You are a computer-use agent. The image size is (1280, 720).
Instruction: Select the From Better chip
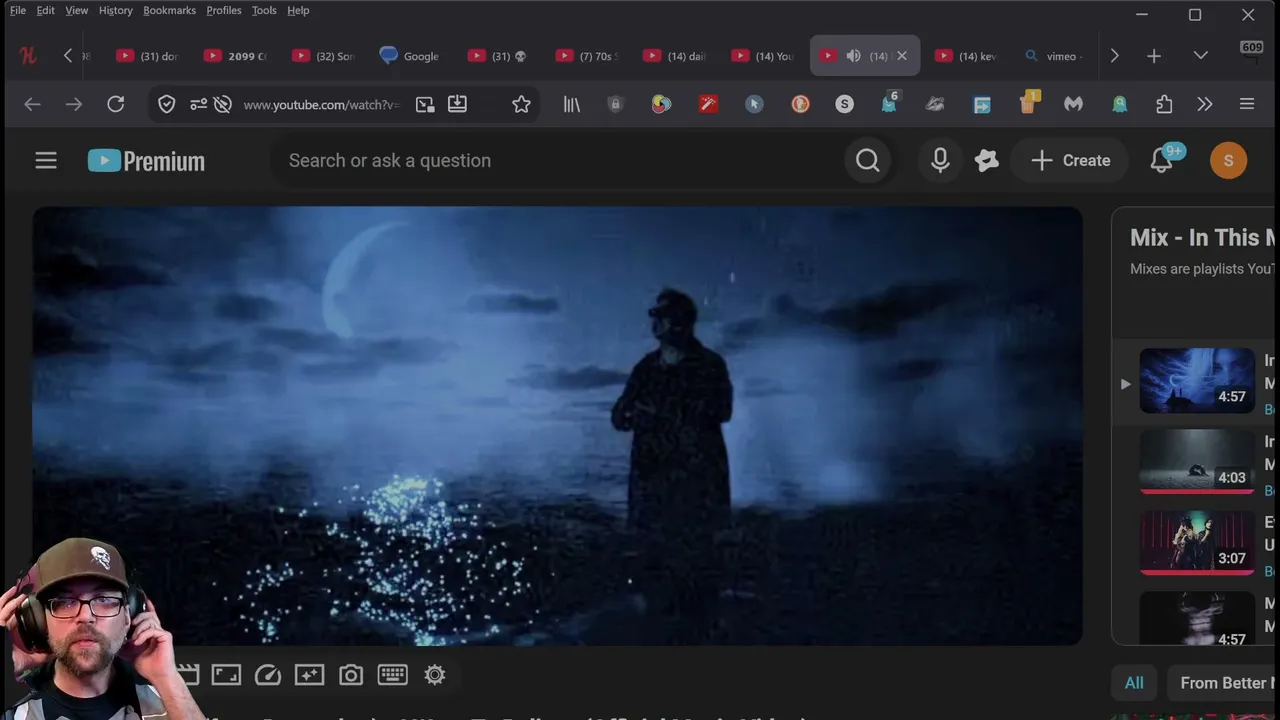pos(1223,683)
